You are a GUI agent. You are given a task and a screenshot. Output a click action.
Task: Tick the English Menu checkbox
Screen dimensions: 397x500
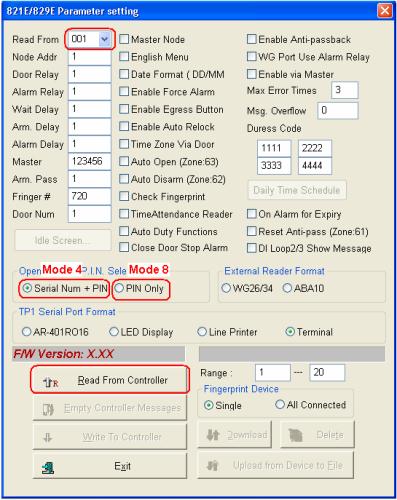point(124,57)
